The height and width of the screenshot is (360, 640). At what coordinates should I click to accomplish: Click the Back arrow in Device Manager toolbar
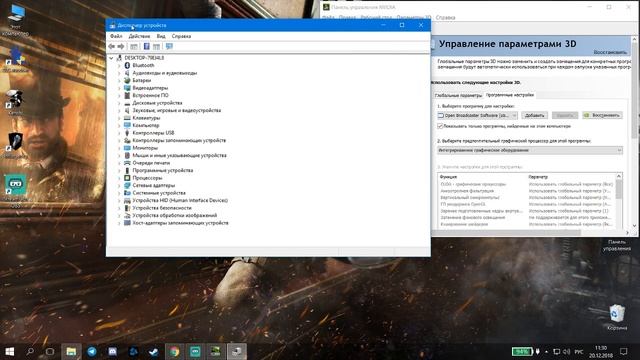(111, 47)
